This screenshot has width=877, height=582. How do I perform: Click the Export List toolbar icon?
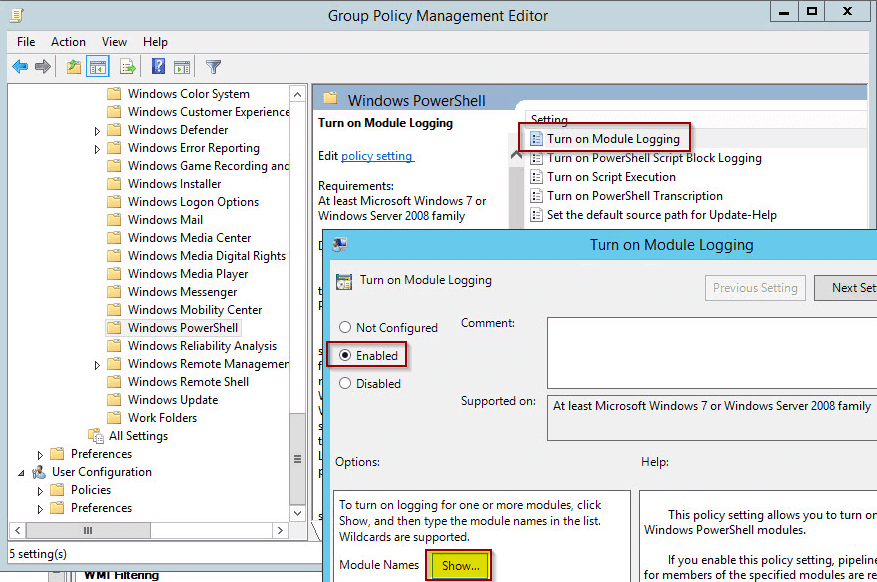[x=128, y=67]
